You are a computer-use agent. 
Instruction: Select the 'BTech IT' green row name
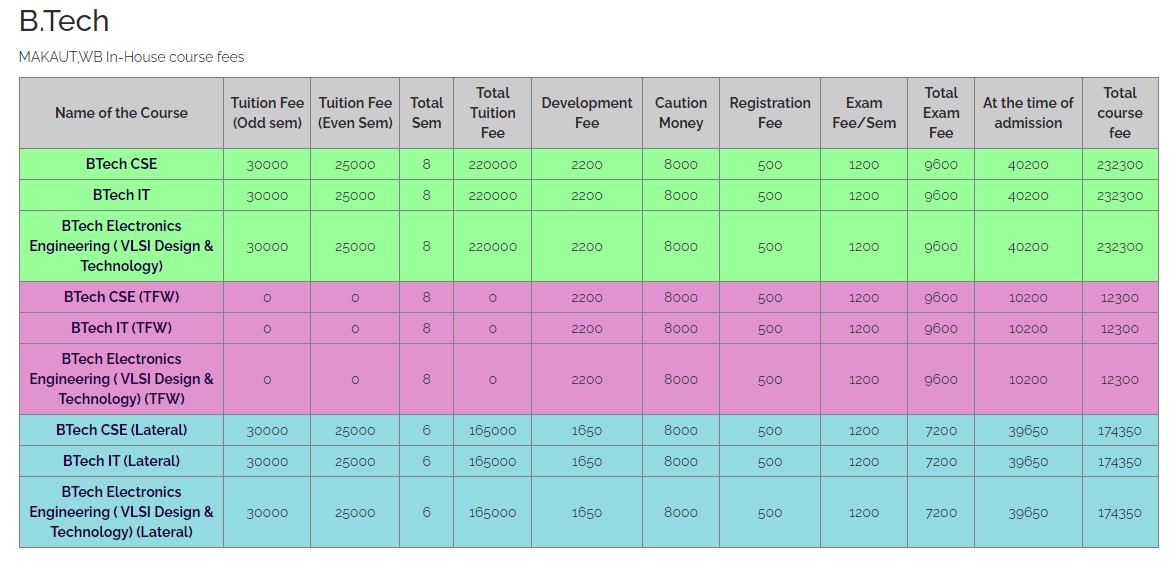[x=122, y=195]
